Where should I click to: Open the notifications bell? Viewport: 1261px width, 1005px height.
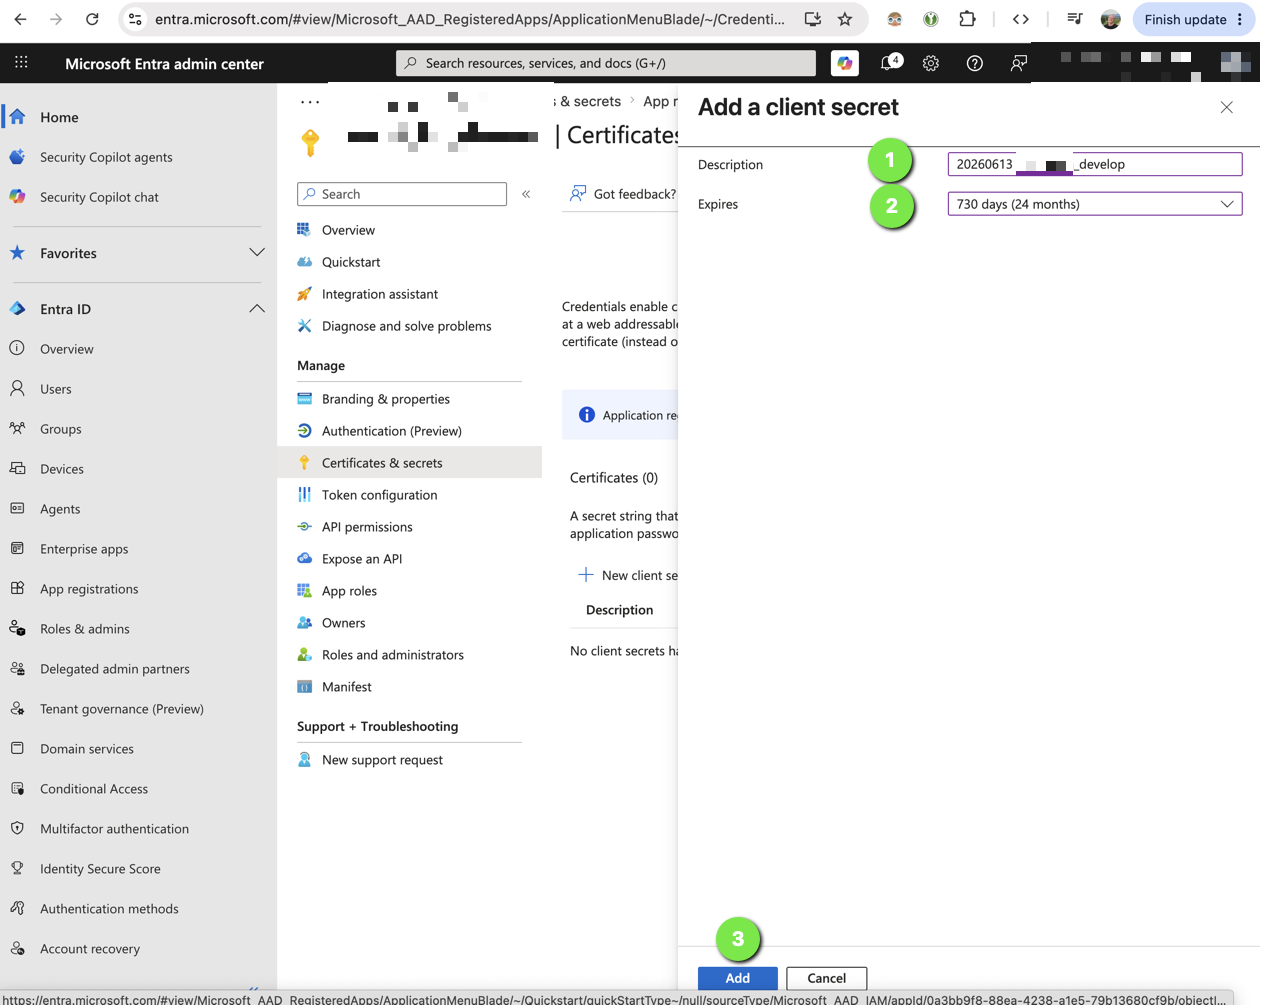[889, 63]
